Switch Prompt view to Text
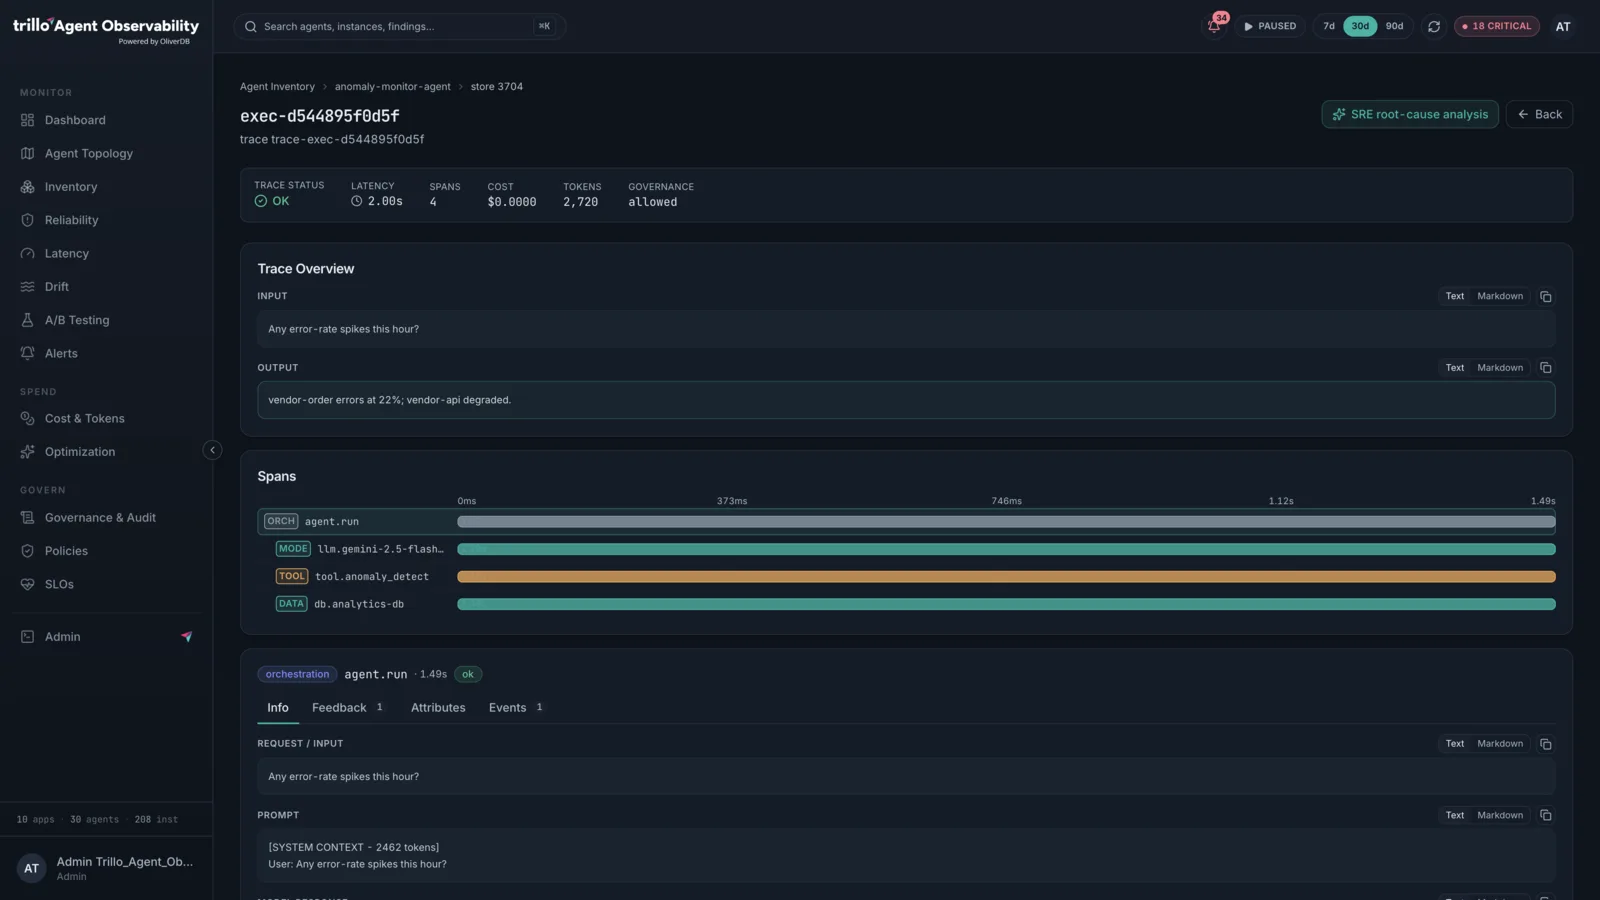Screen dimensions: 1600x900 (x=1454, y=815)
